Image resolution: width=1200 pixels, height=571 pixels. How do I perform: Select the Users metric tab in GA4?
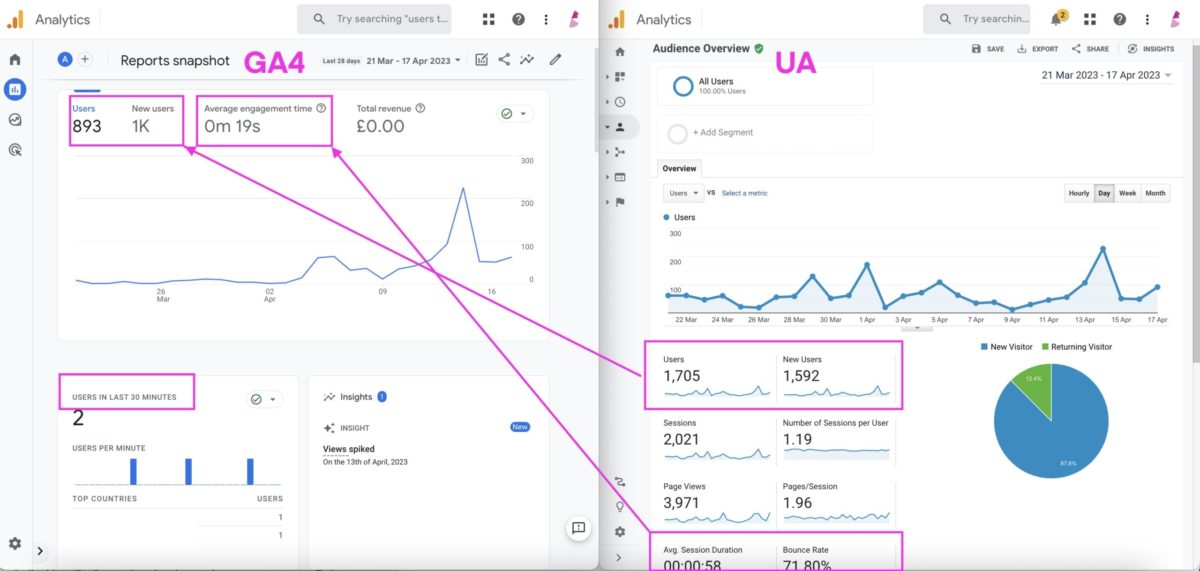point(86,117)
